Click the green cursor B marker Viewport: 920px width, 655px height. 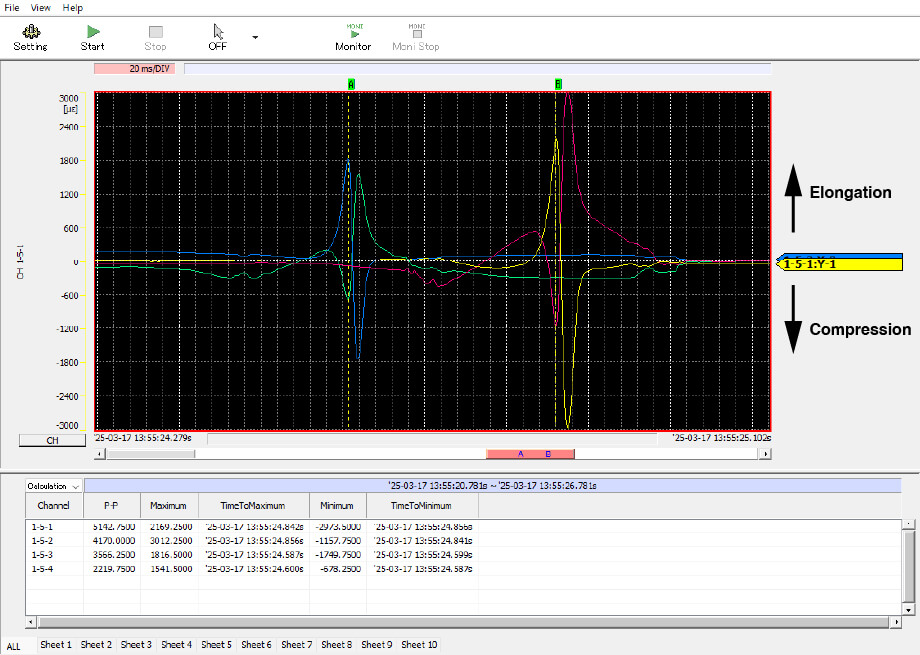click(x=558, y=85)
